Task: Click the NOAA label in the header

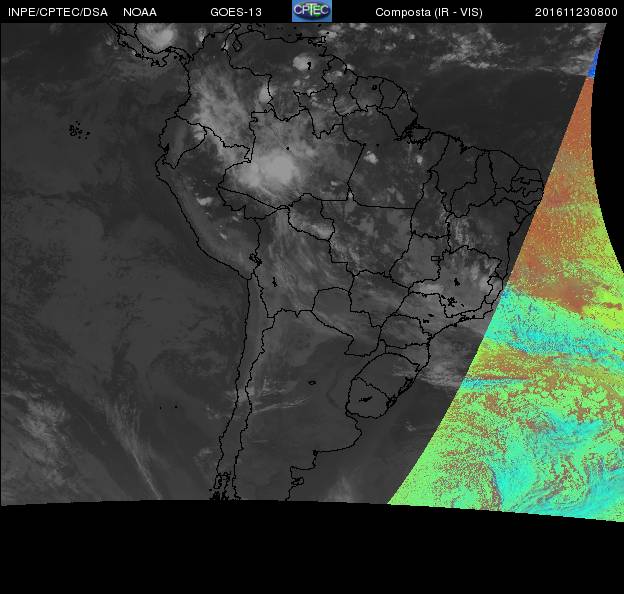Action: [x=139, y=12]
